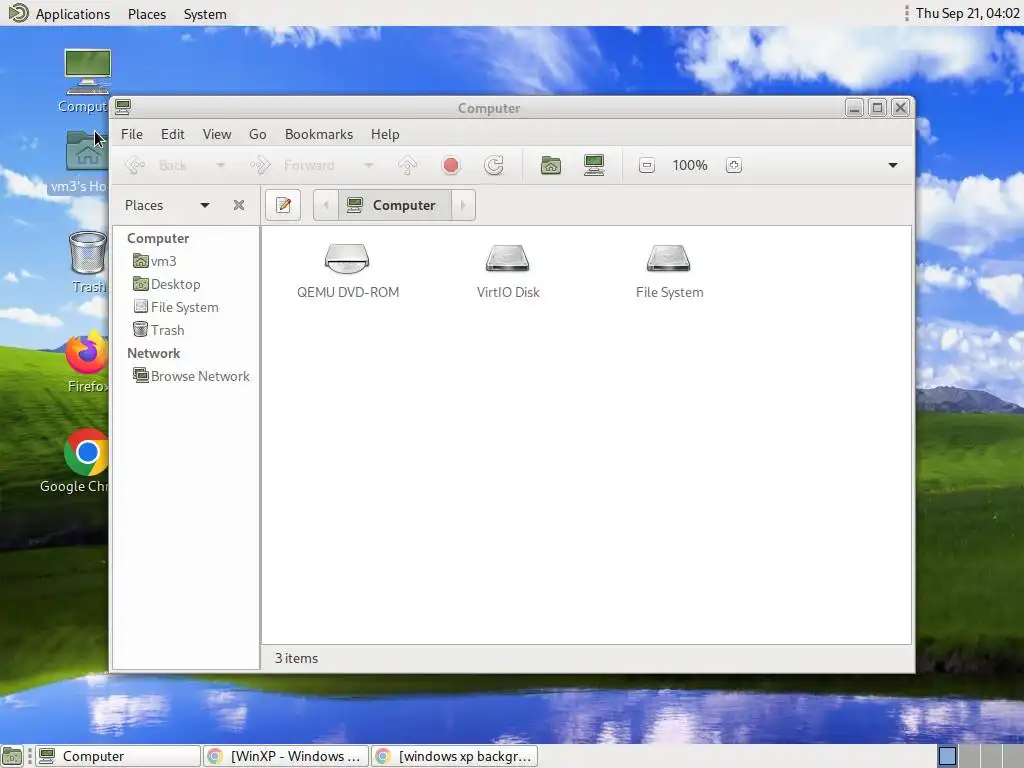Click the right path bar scroll arrow
The height and width of the screenshot is (768, 1024).
pyautogui.click(x=463, y=205)
